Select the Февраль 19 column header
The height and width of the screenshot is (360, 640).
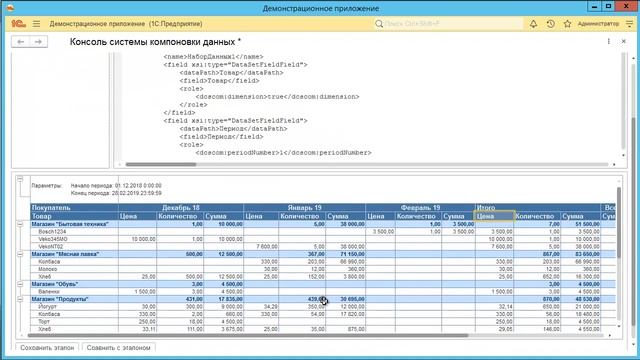[x=420, y=208]
